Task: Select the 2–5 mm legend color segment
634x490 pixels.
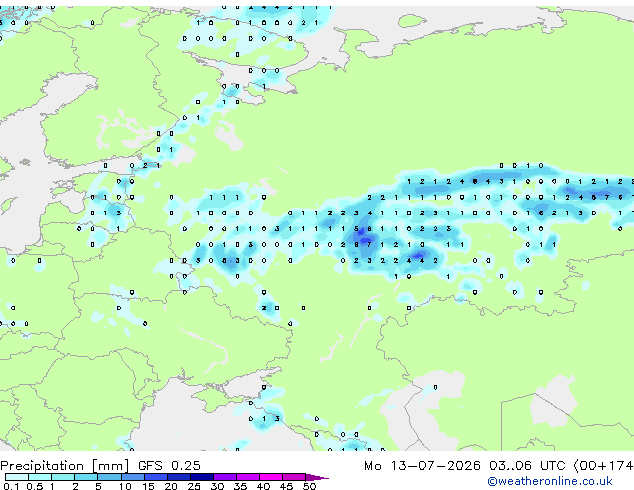Action: pyautogui.click(x=86, y=477)
